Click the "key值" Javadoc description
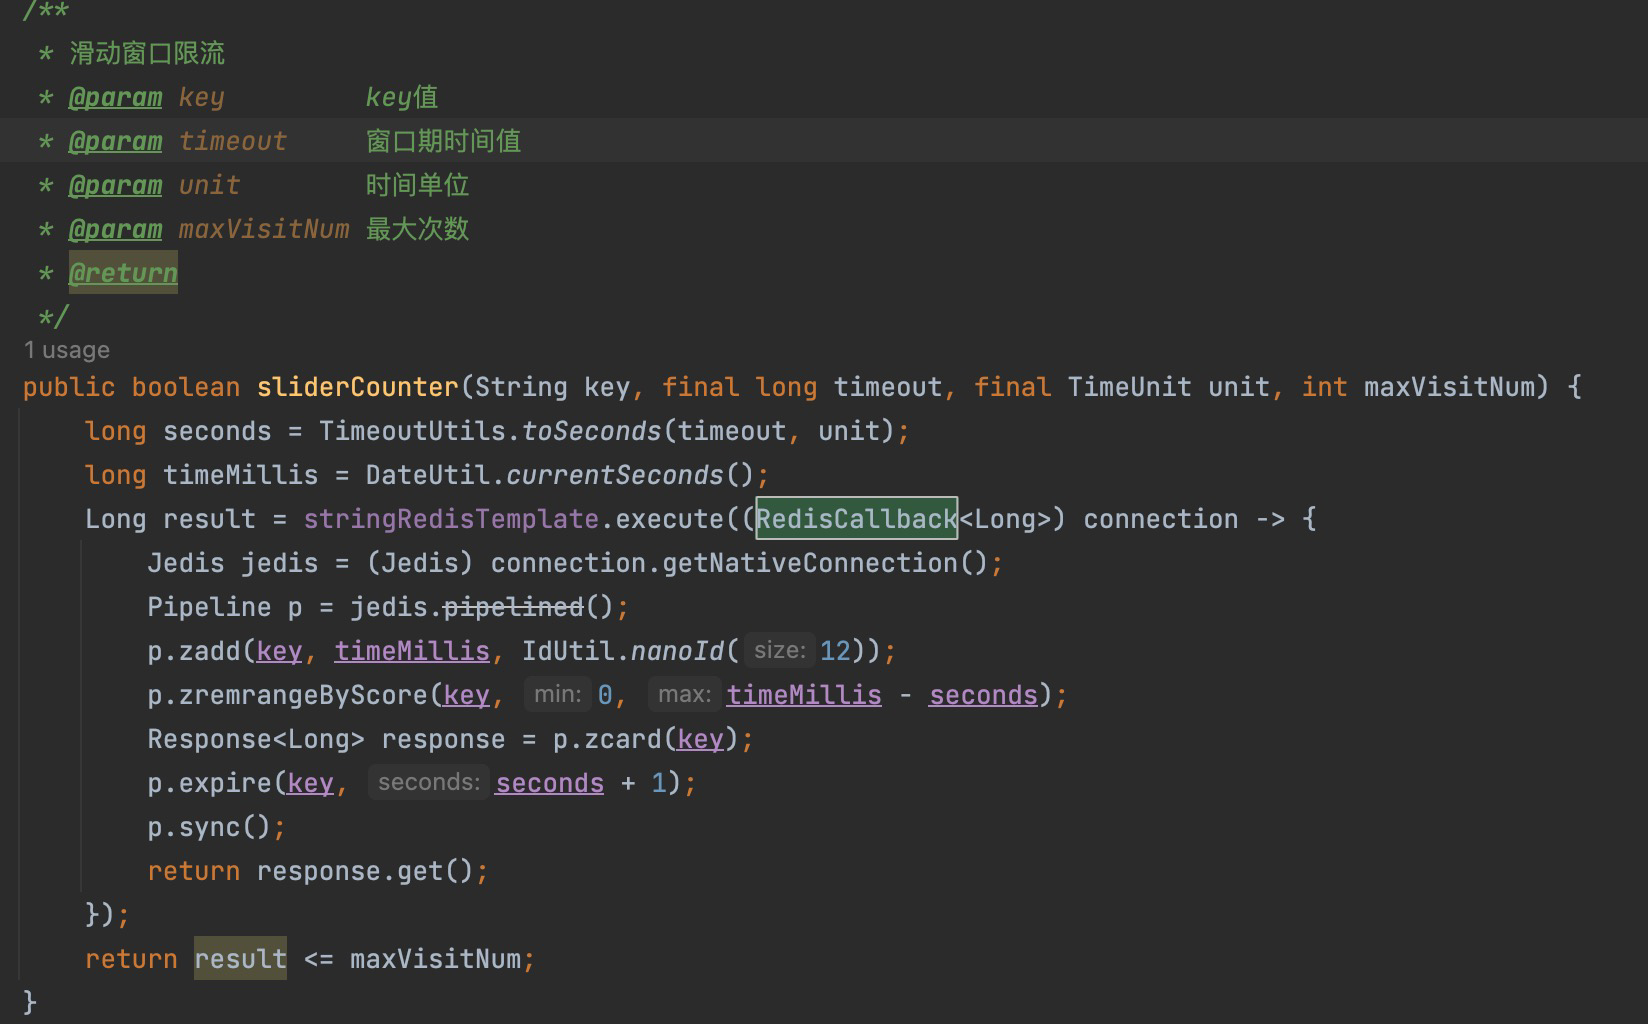The image size is (1648, 1024). (x=402, y=97)
